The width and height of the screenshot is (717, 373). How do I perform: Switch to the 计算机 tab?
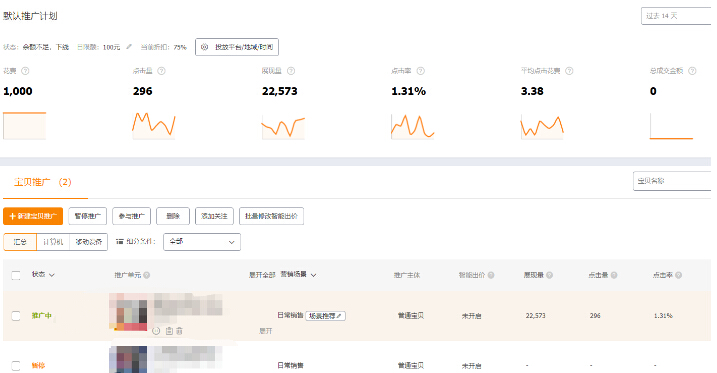(x=53, y=242)
